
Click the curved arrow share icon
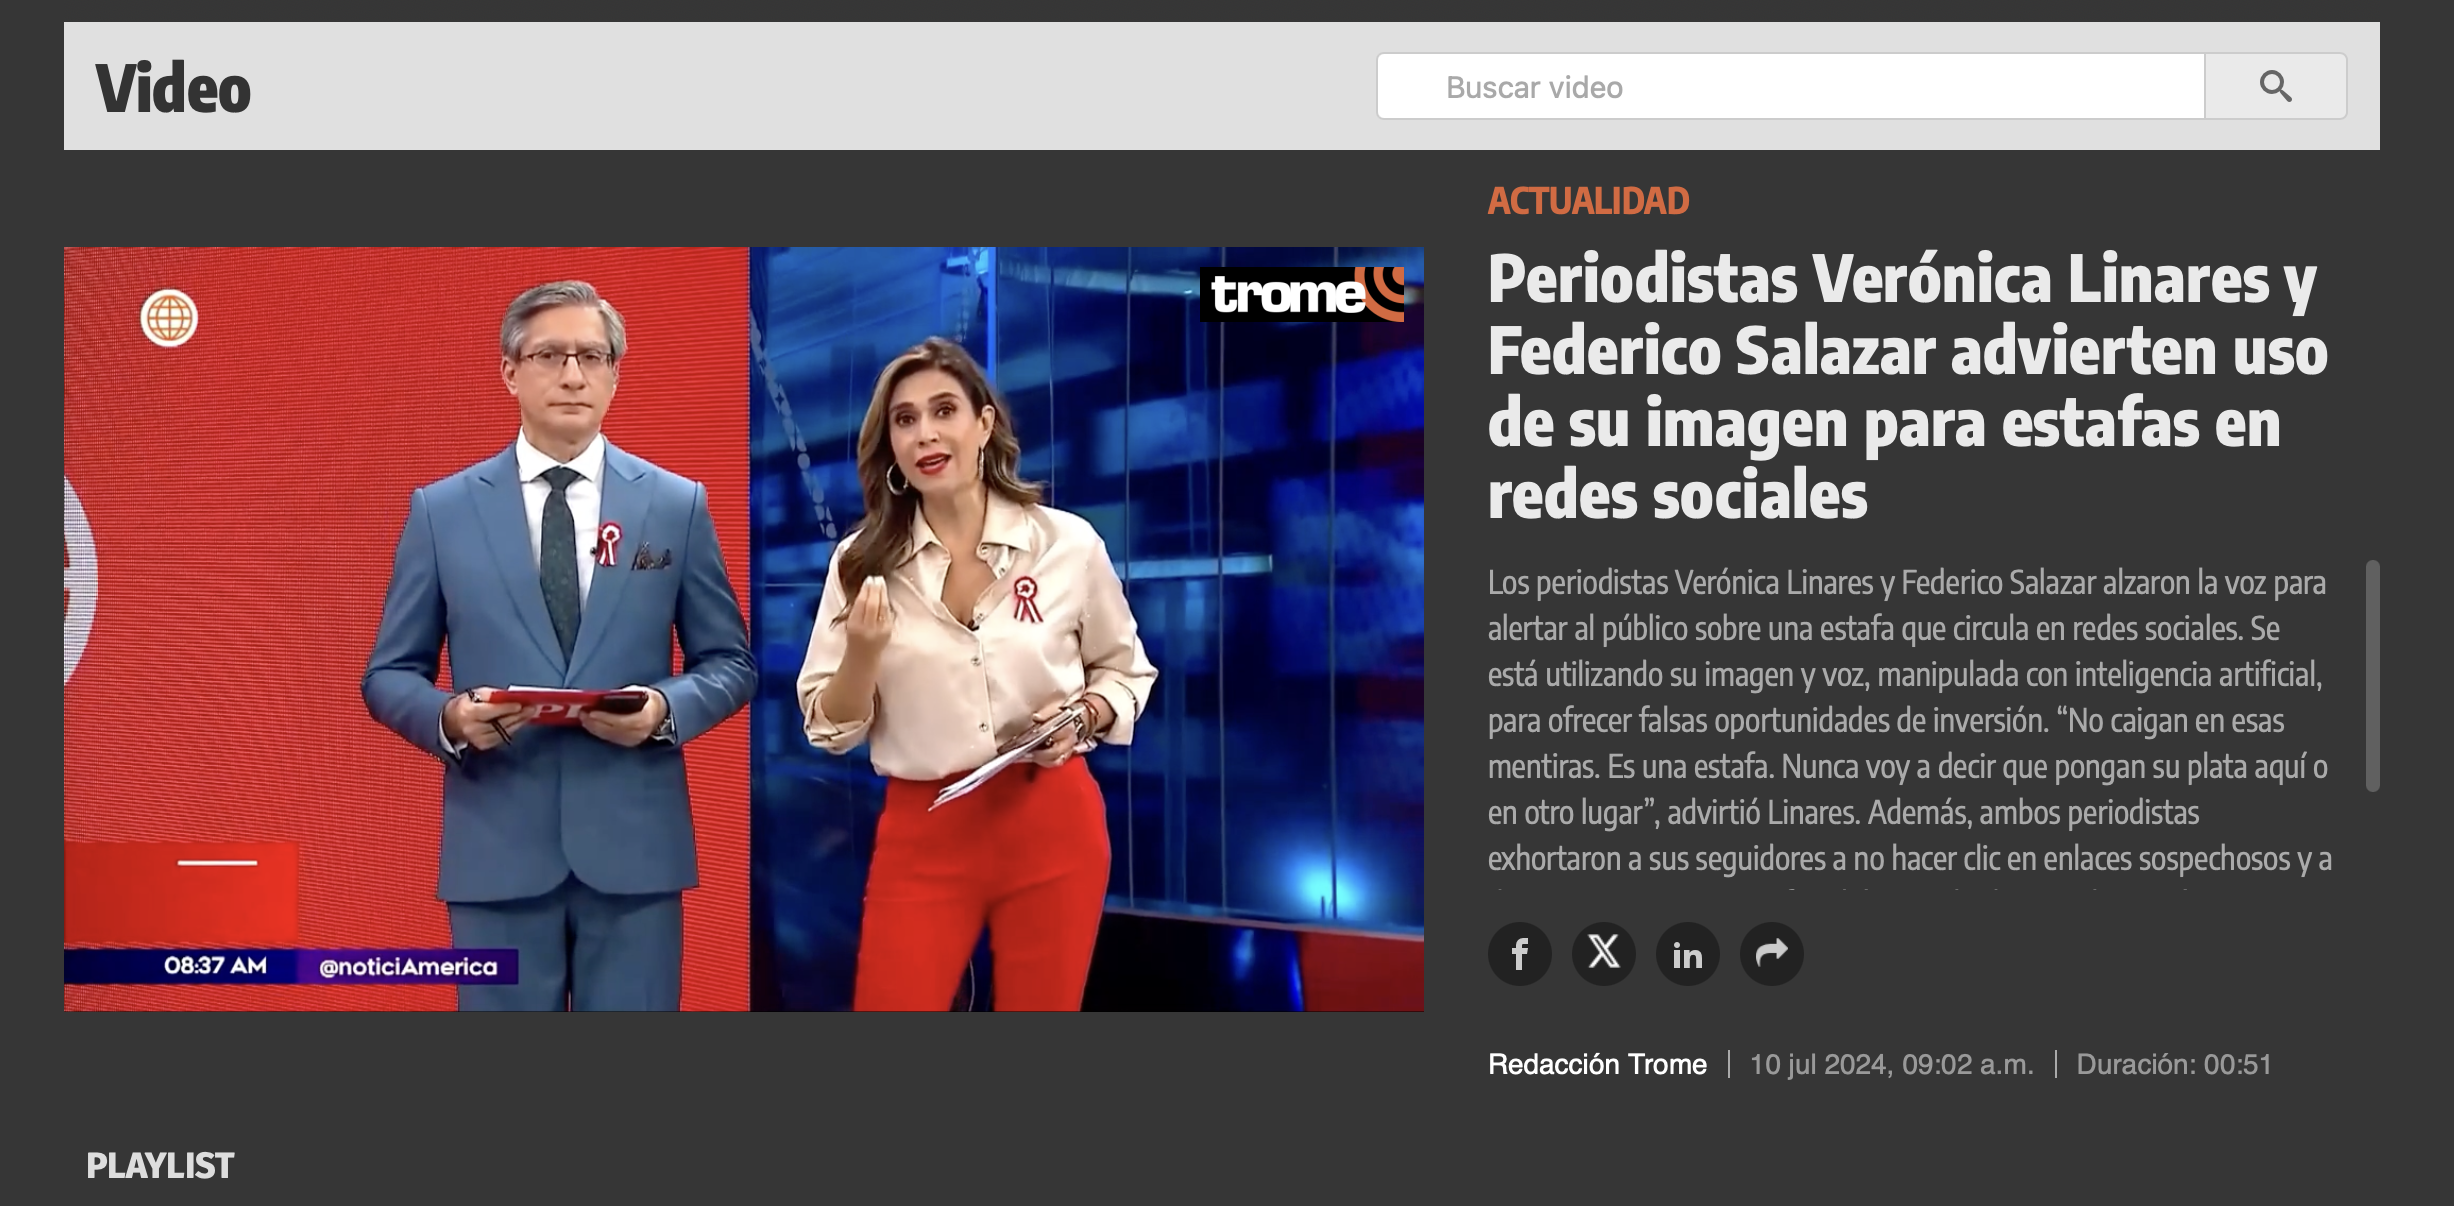click(x=1771, y=954)
